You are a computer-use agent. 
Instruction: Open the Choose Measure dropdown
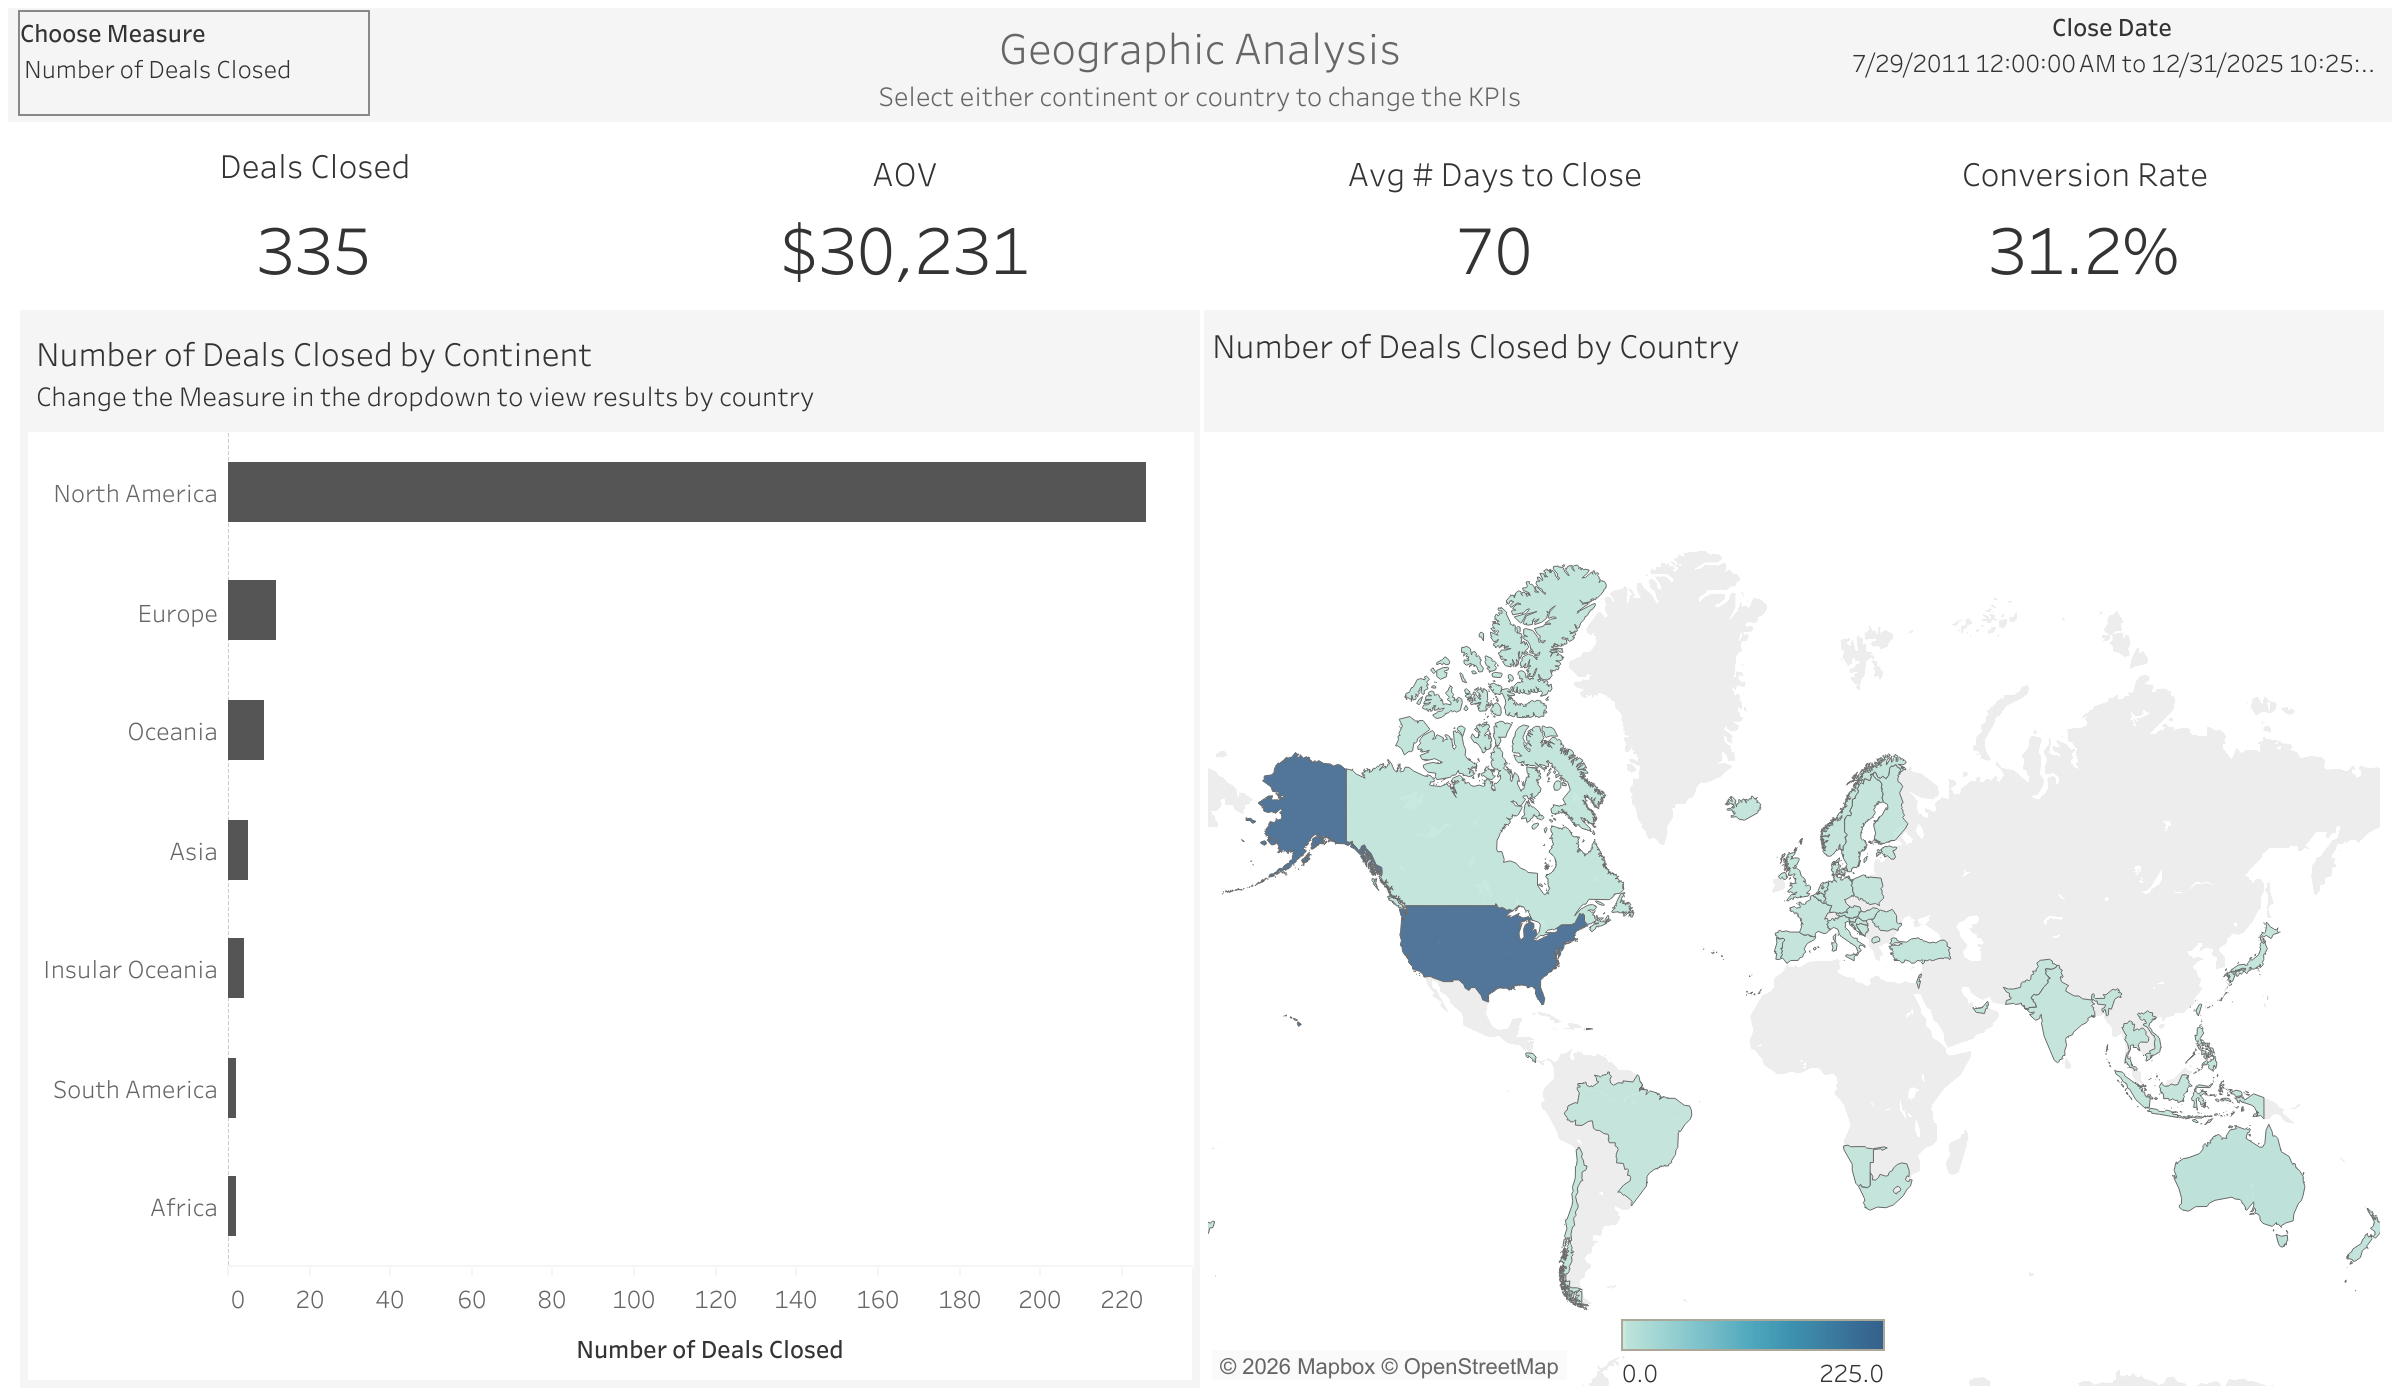194,70
